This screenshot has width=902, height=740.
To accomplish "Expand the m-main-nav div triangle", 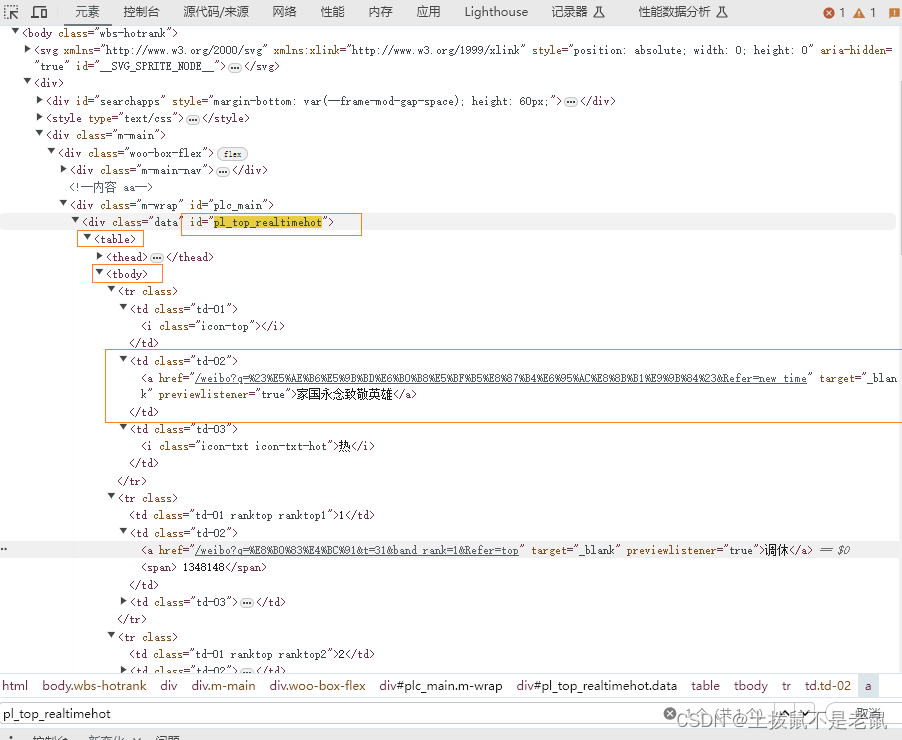I will [x=63, y=169].
